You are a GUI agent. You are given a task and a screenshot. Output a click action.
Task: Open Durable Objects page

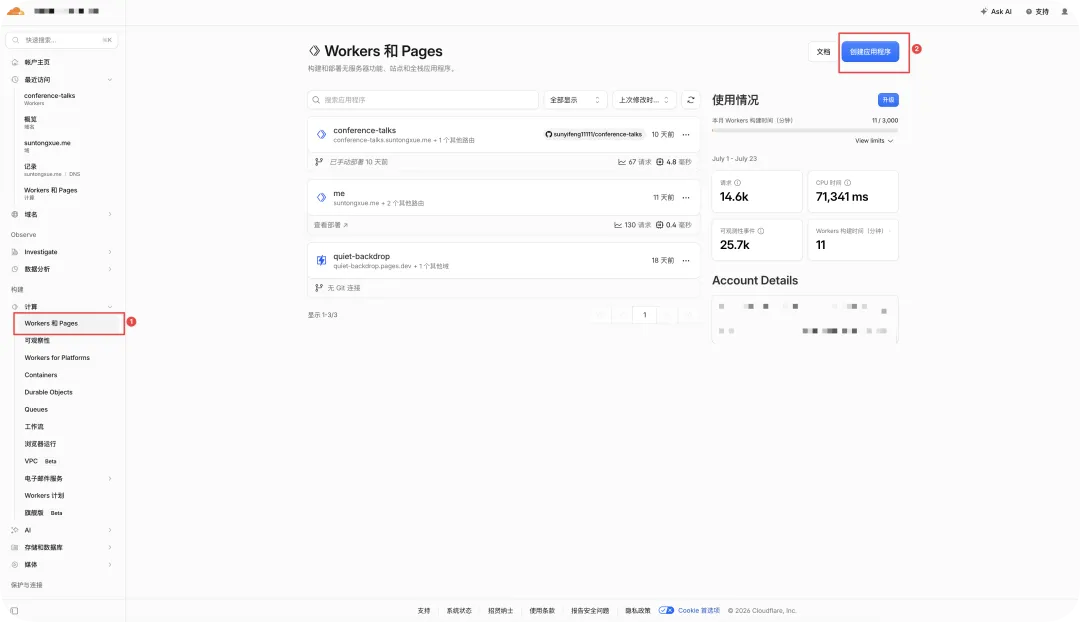[48, 392]
